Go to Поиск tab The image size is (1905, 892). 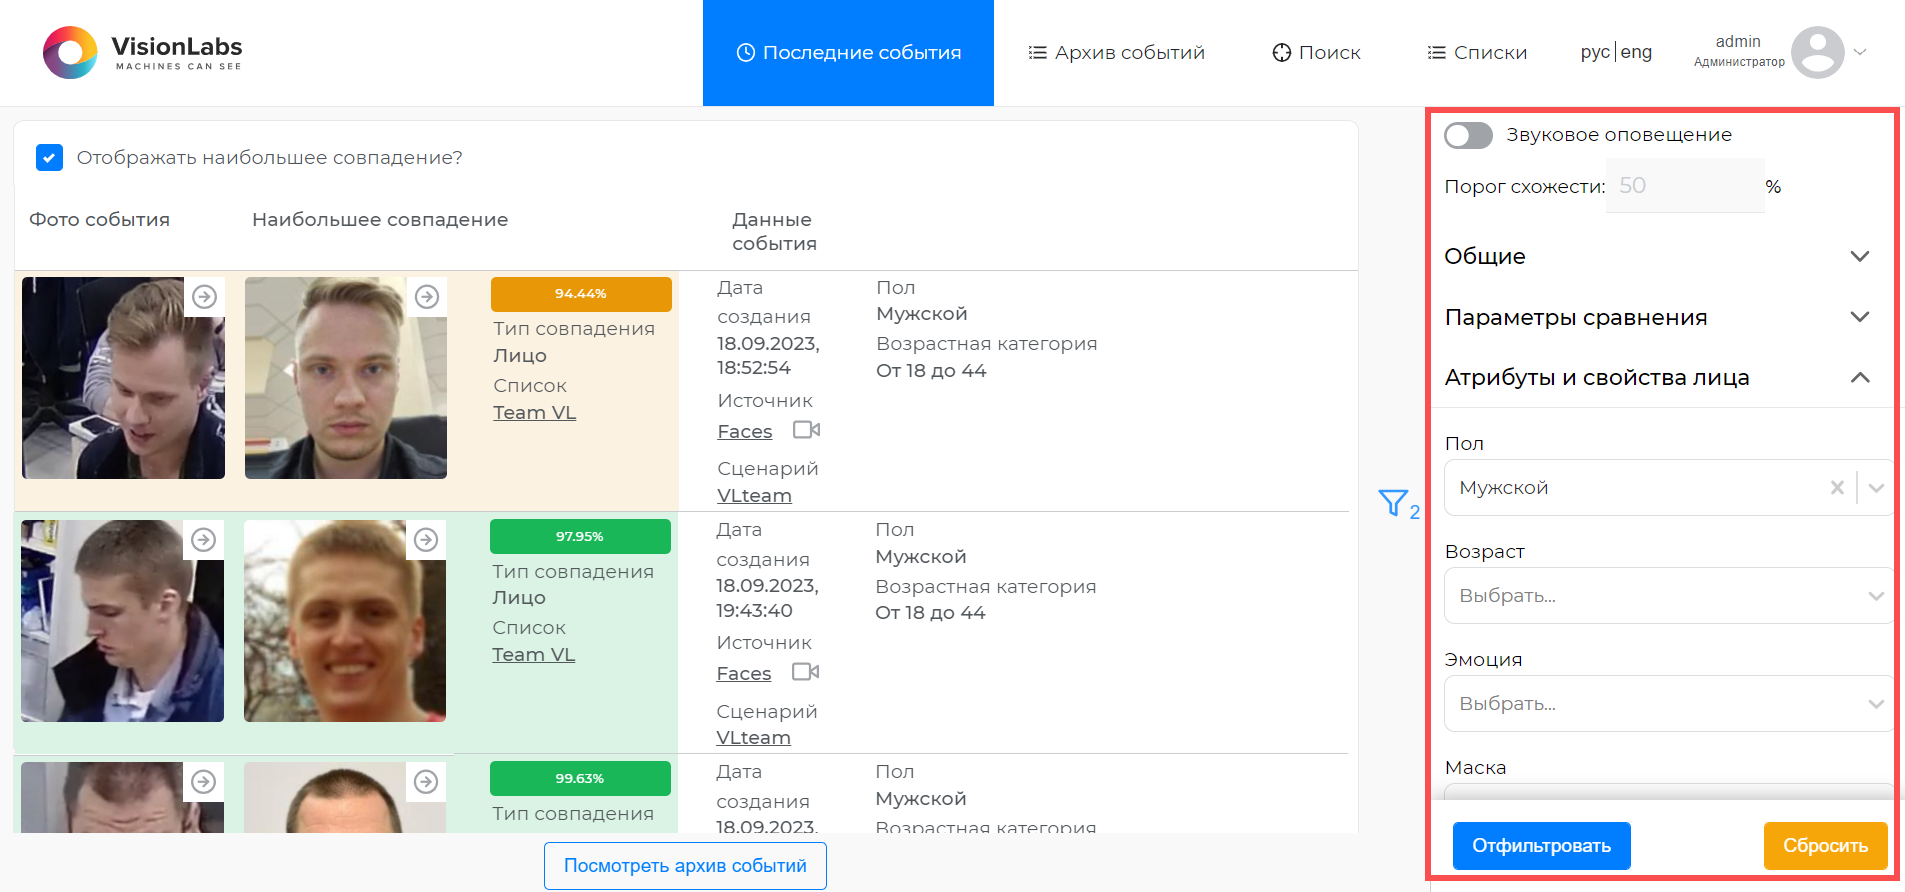pyautogui.click(x=1316, y=53)
